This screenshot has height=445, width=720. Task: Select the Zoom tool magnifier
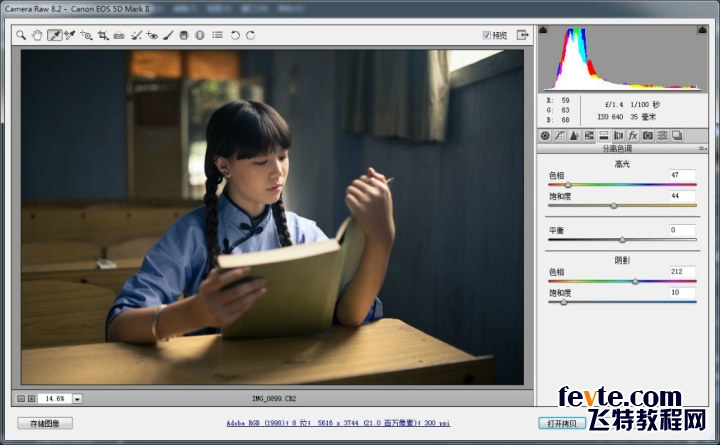pos(21,35)
